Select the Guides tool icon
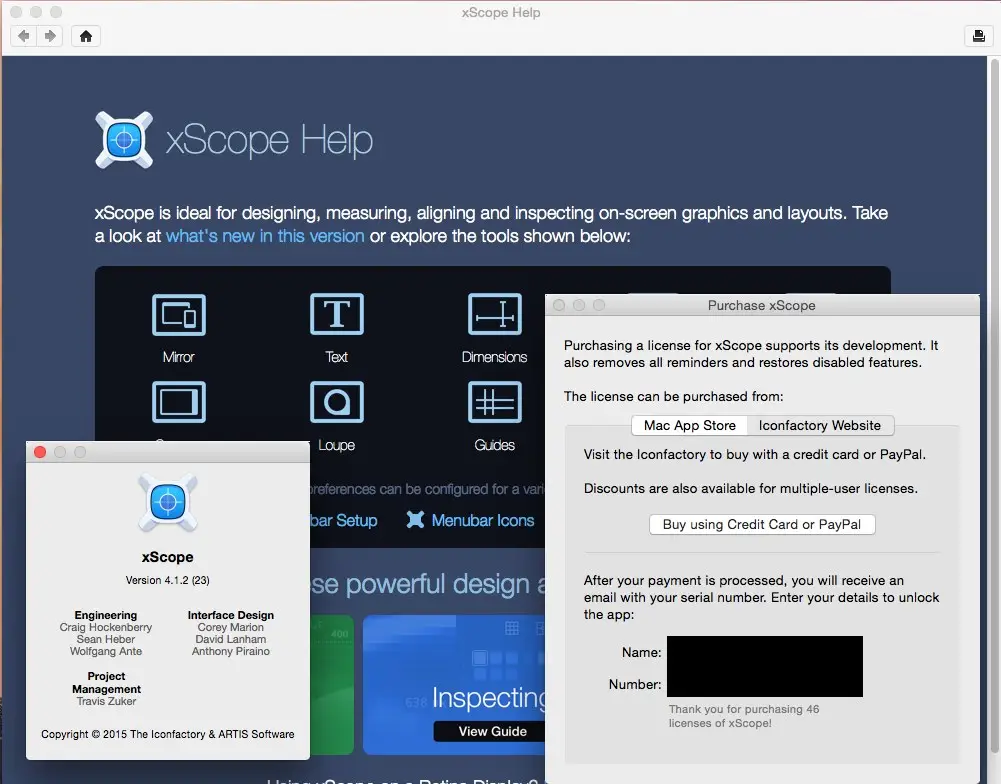1001x784 pixels. pos(495,402)
